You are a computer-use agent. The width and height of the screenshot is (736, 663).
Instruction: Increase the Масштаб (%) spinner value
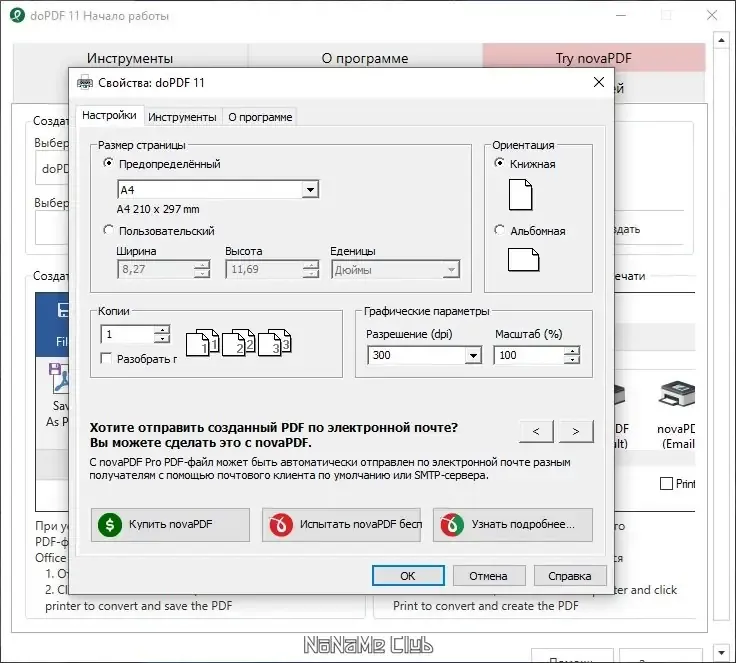pos(572,350)
